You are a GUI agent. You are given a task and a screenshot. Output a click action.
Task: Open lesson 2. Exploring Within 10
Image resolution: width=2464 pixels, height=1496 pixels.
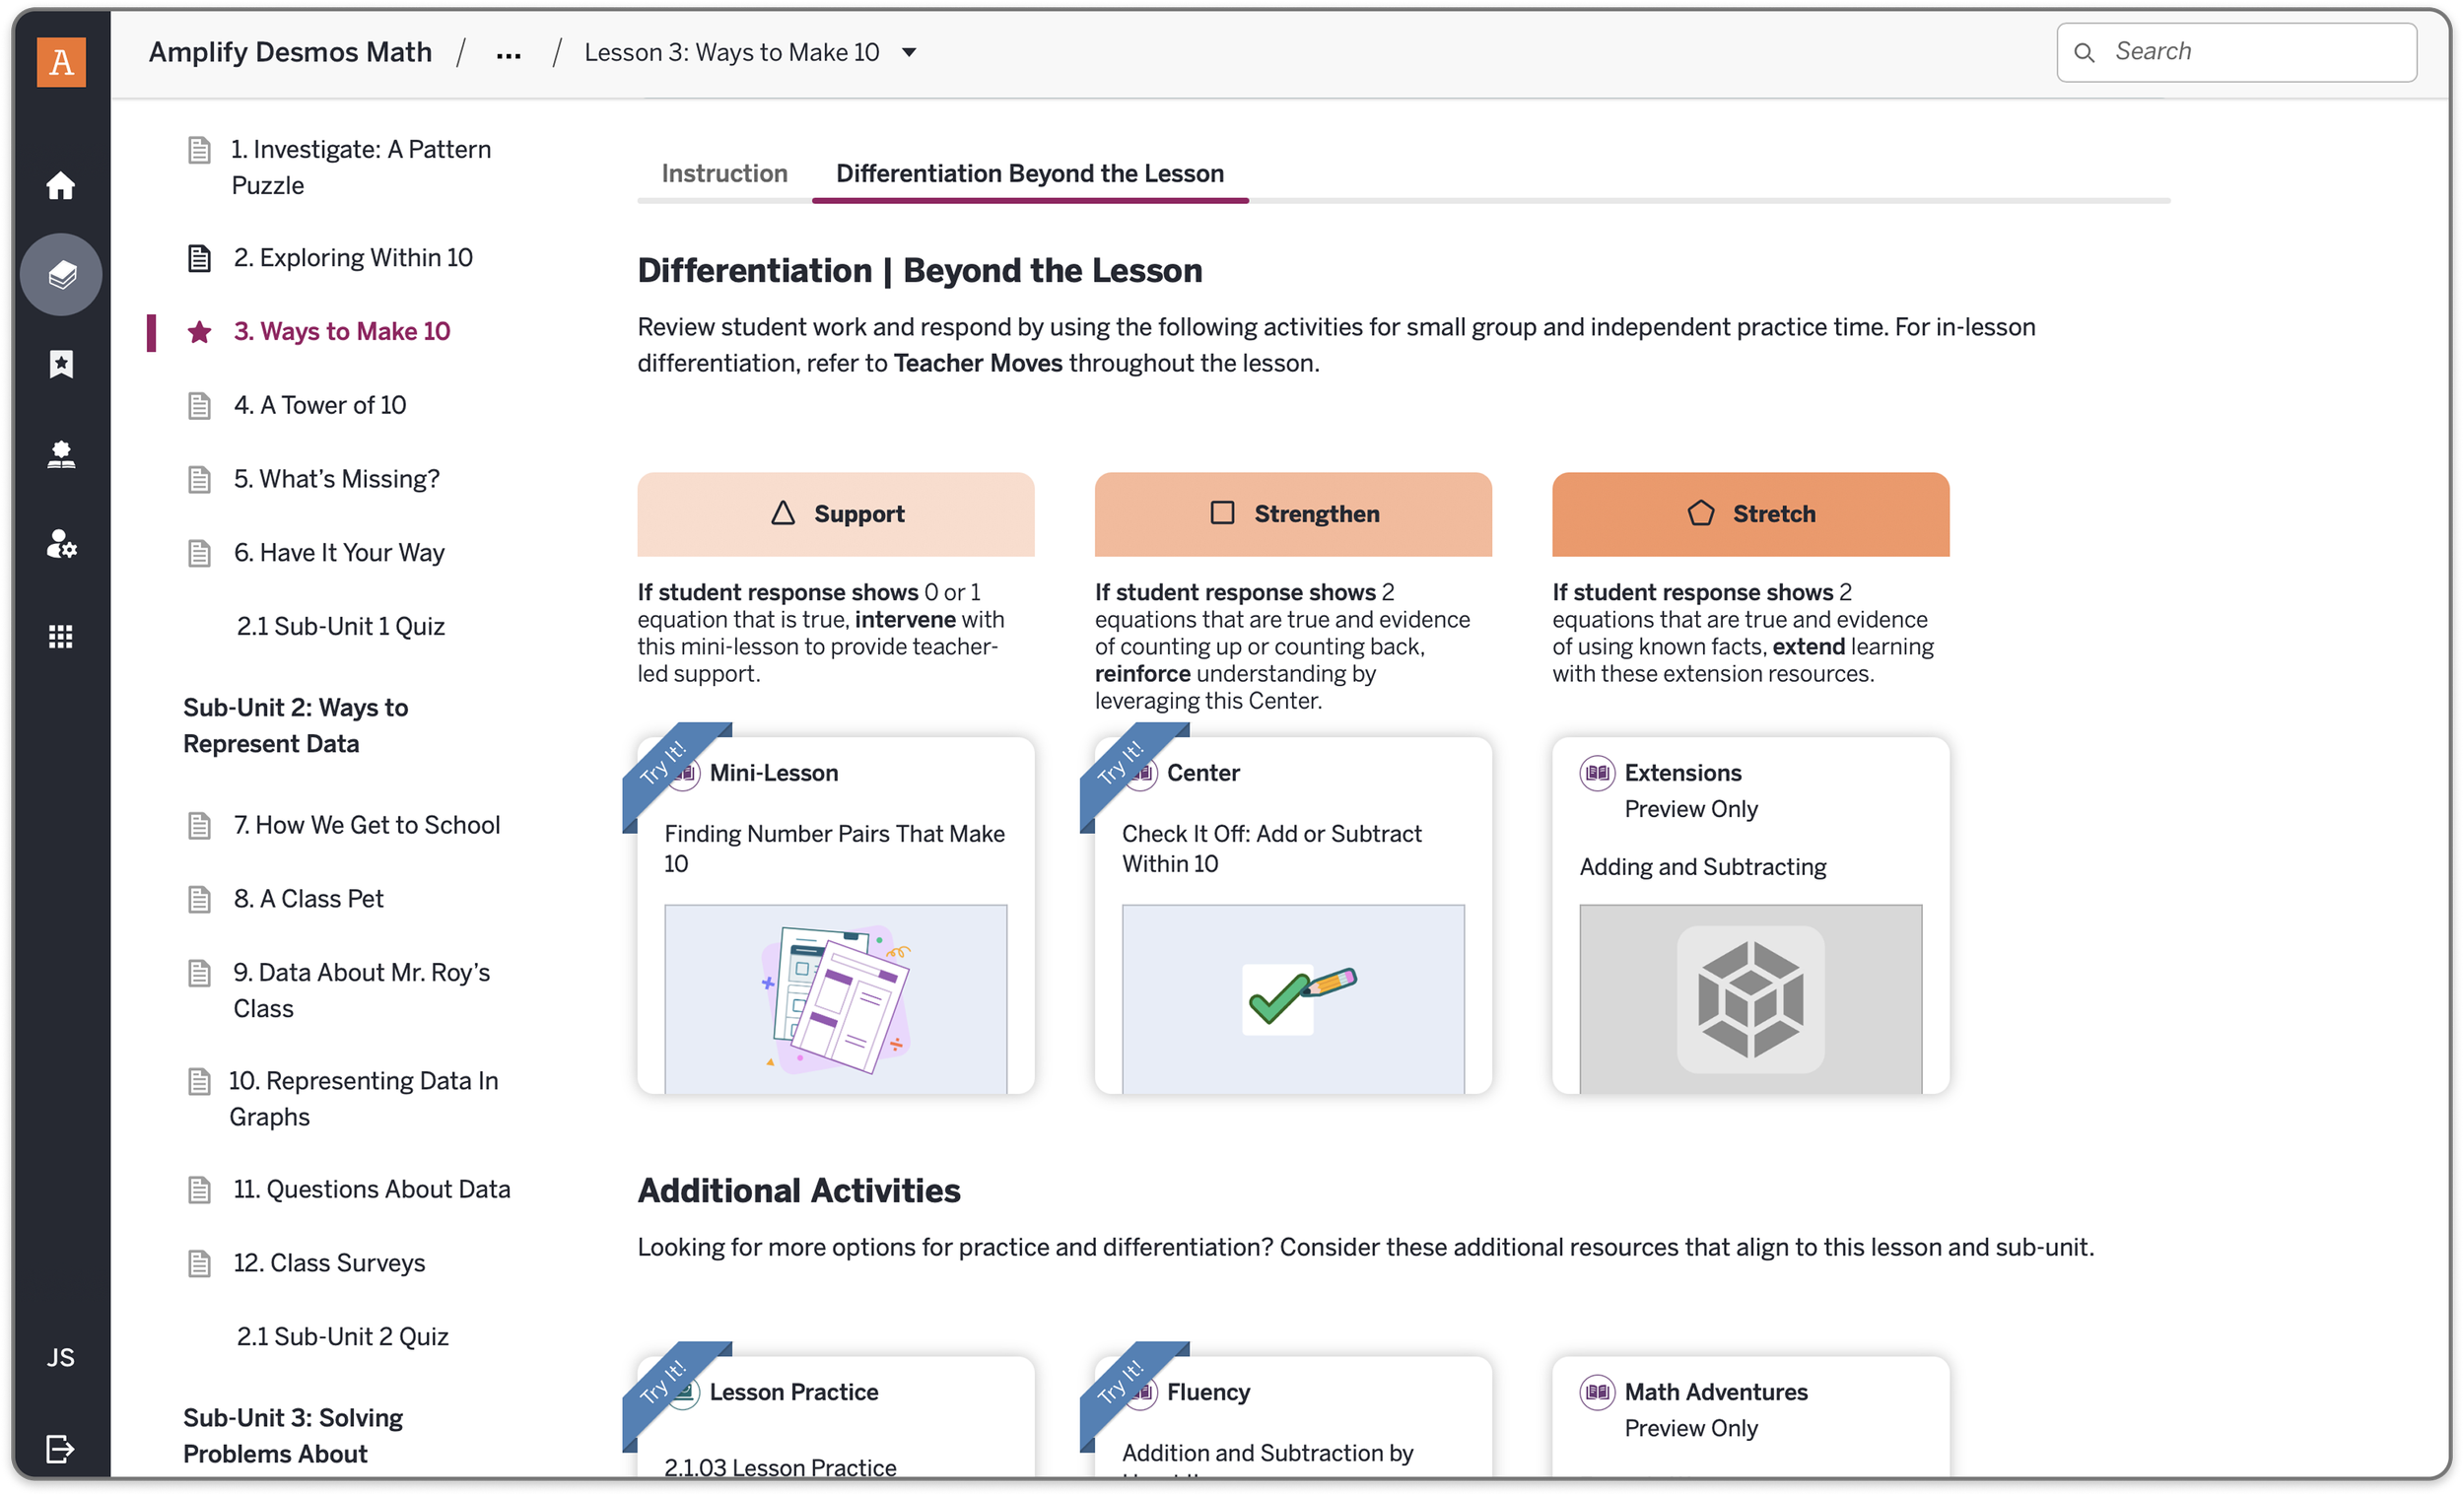[353, 257]
